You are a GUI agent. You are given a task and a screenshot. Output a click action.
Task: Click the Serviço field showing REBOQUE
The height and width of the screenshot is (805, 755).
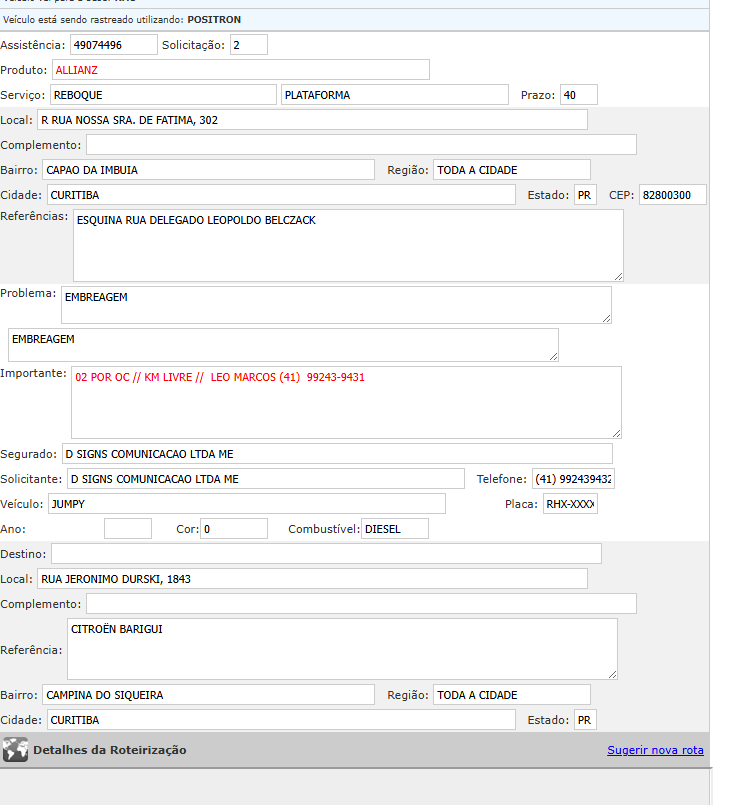click(x=163, y=95)
